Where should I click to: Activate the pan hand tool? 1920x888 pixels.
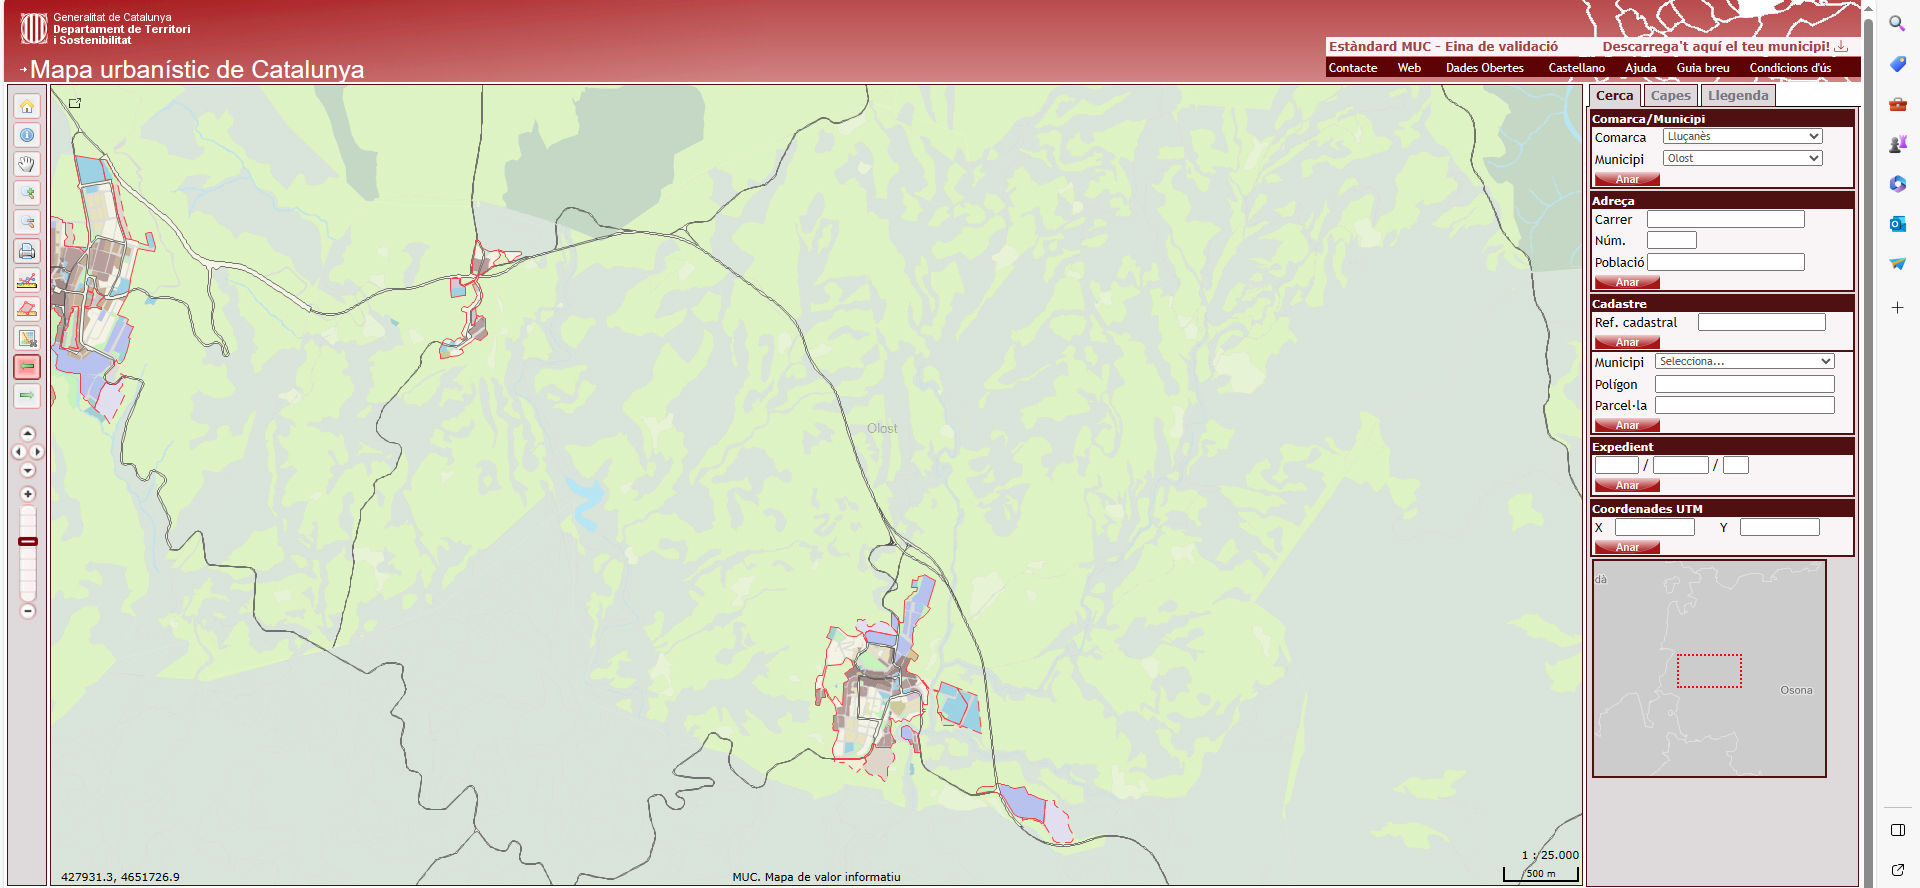click(x=27, y=164)
